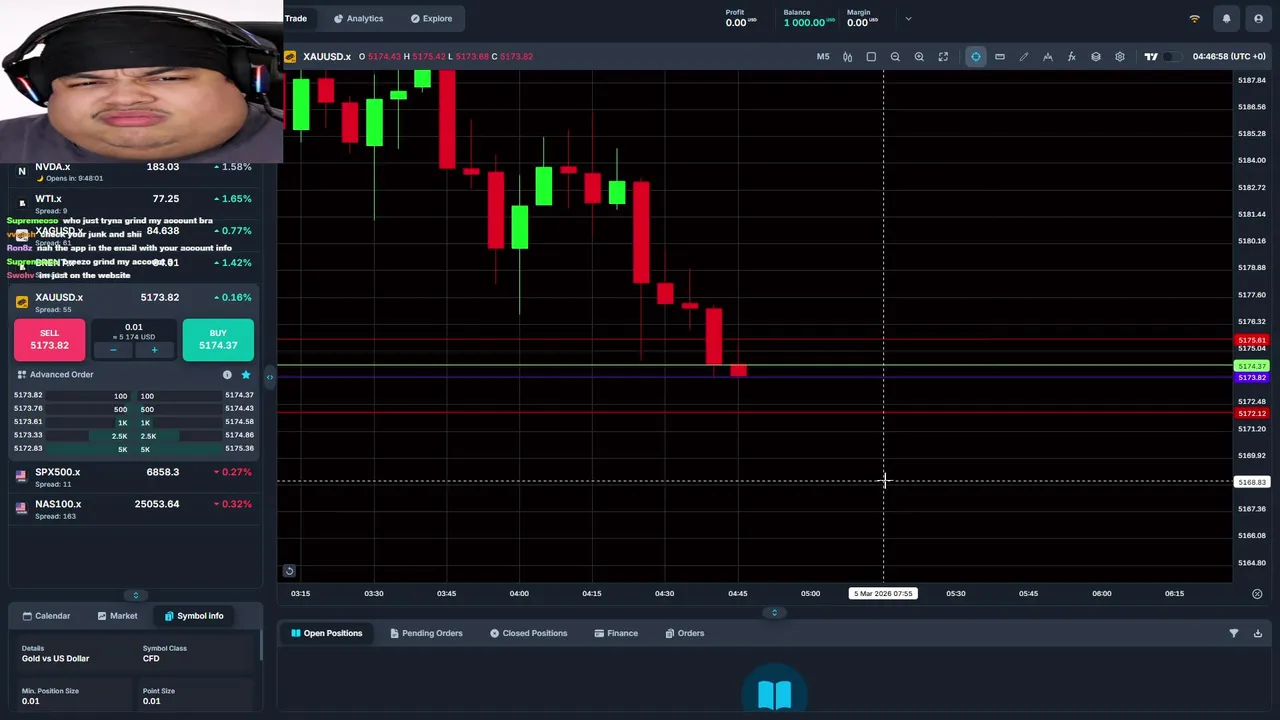Viewport: 1280px width, 720px height.
Task: Click the red 5172.12 price line label
Action: [x=1252, y=414]
